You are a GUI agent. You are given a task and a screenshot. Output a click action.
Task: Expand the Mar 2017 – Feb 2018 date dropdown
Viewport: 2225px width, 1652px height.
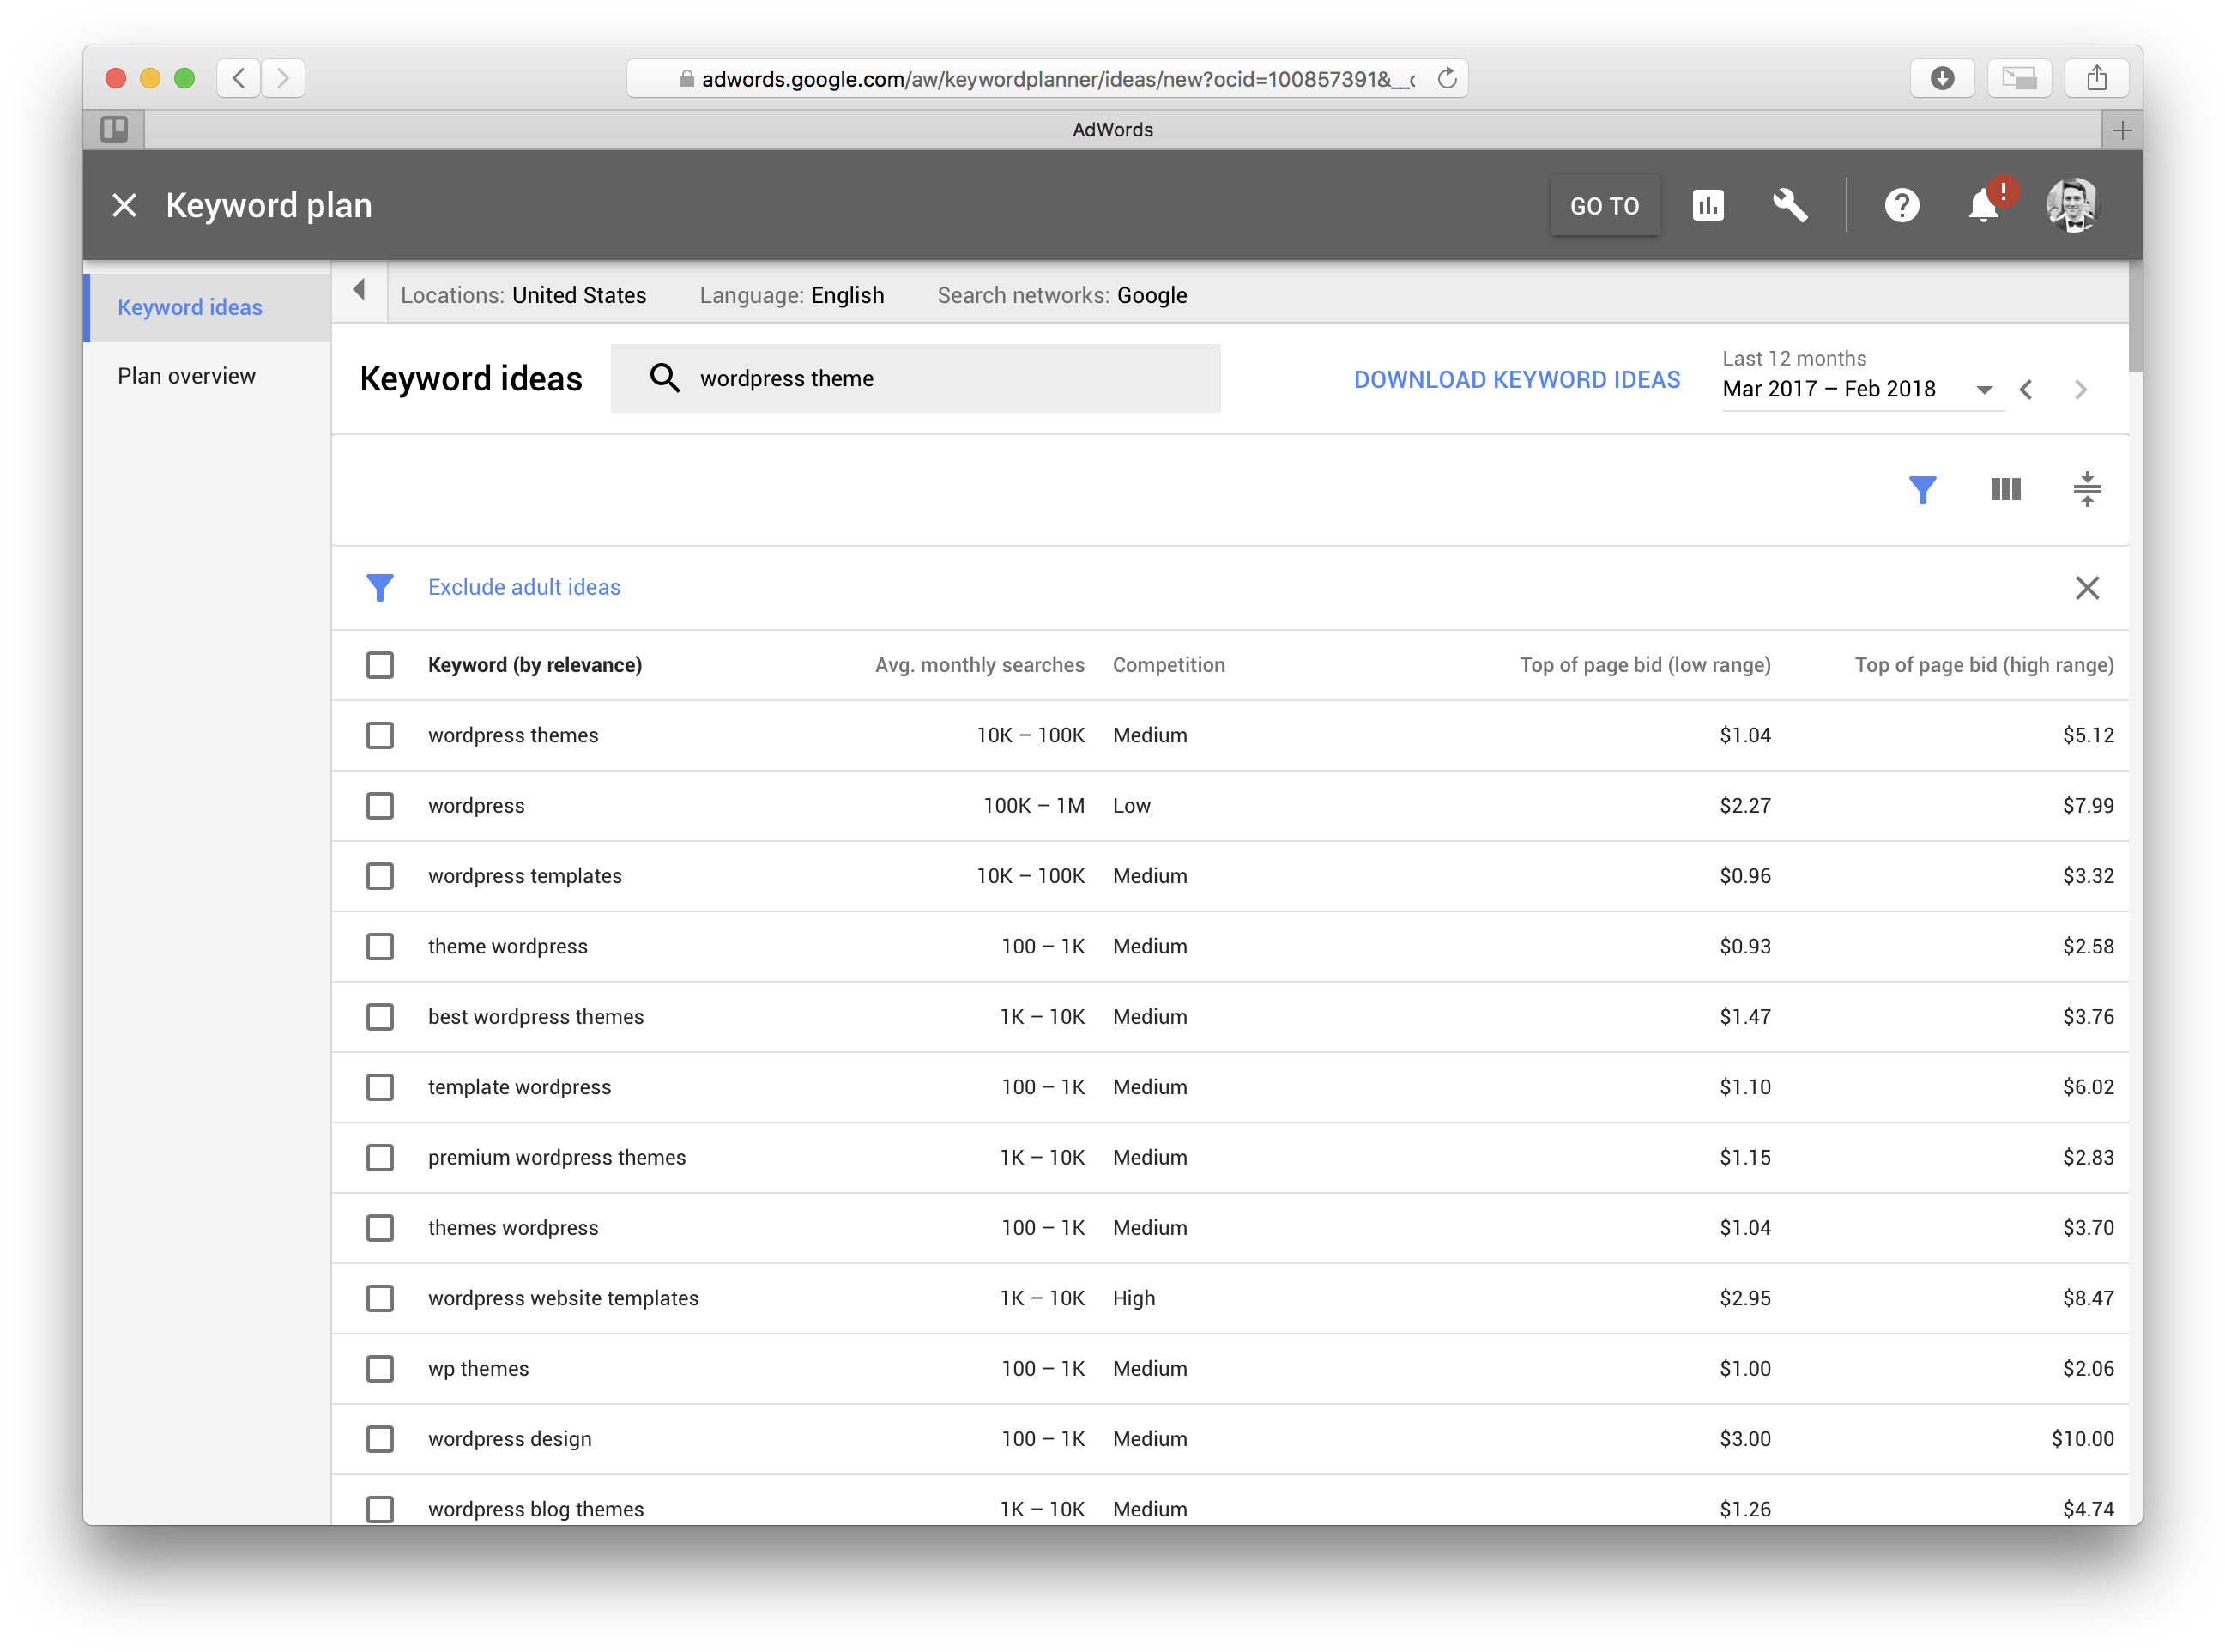(x=1984, y=390)
